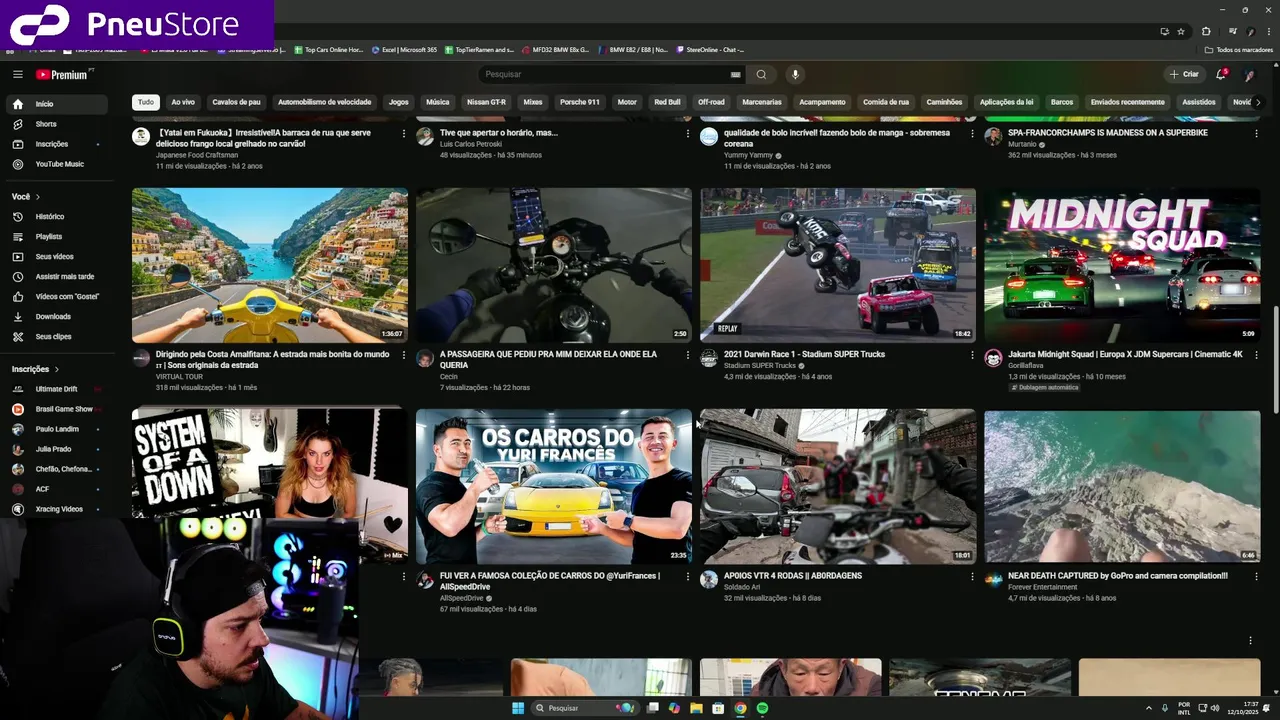Click the Windows taskbar Pesquisar search box

tap(585, 708)
